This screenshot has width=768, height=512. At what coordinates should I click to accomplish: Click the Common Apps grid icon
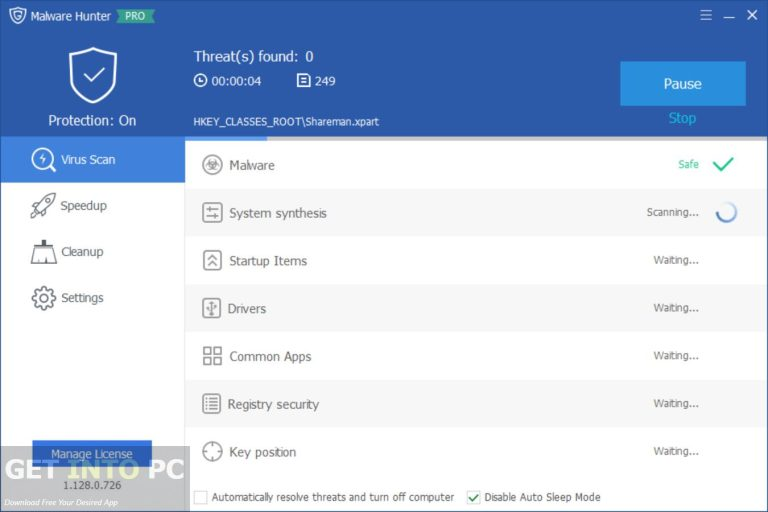tap(212, 356)
